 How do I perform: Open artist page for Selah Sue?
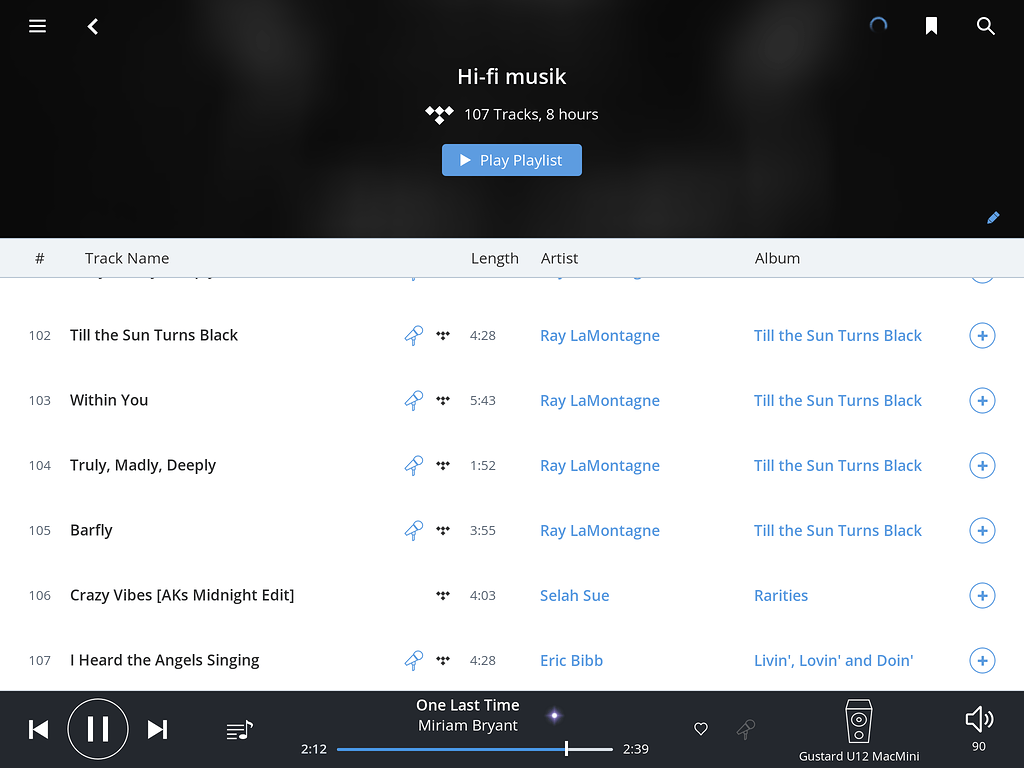[574, 595]
